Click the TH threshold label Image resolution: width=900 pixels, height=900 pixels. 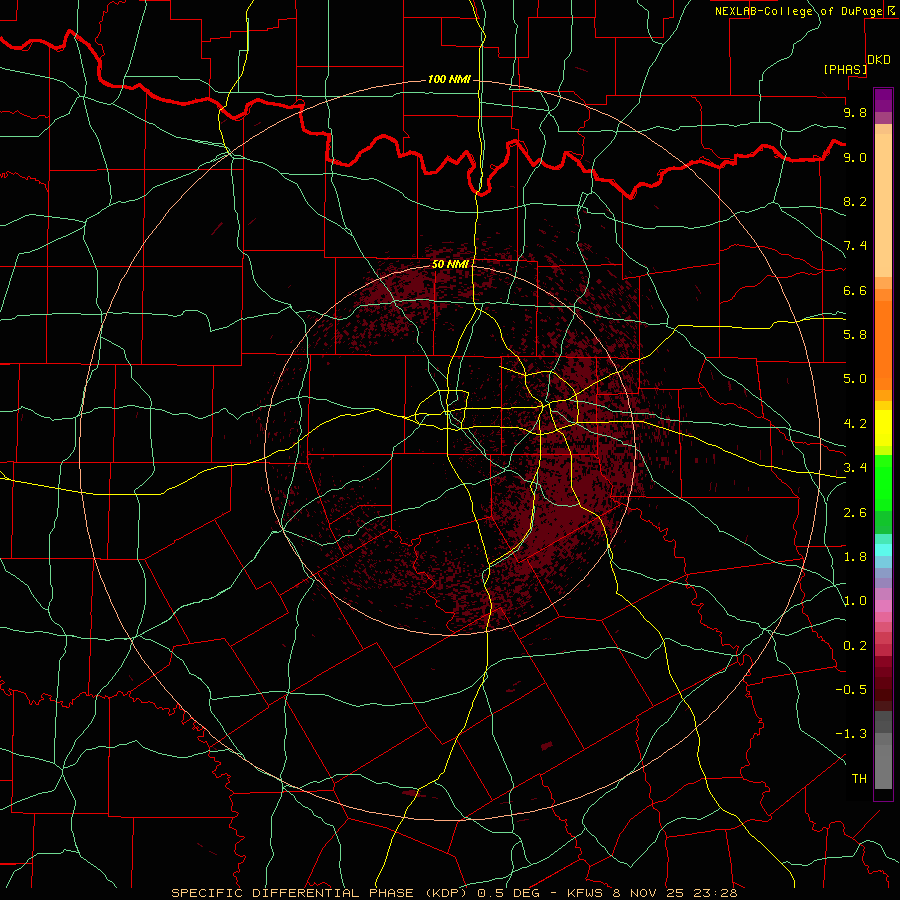pyautogui.click(x=859, y=779)
